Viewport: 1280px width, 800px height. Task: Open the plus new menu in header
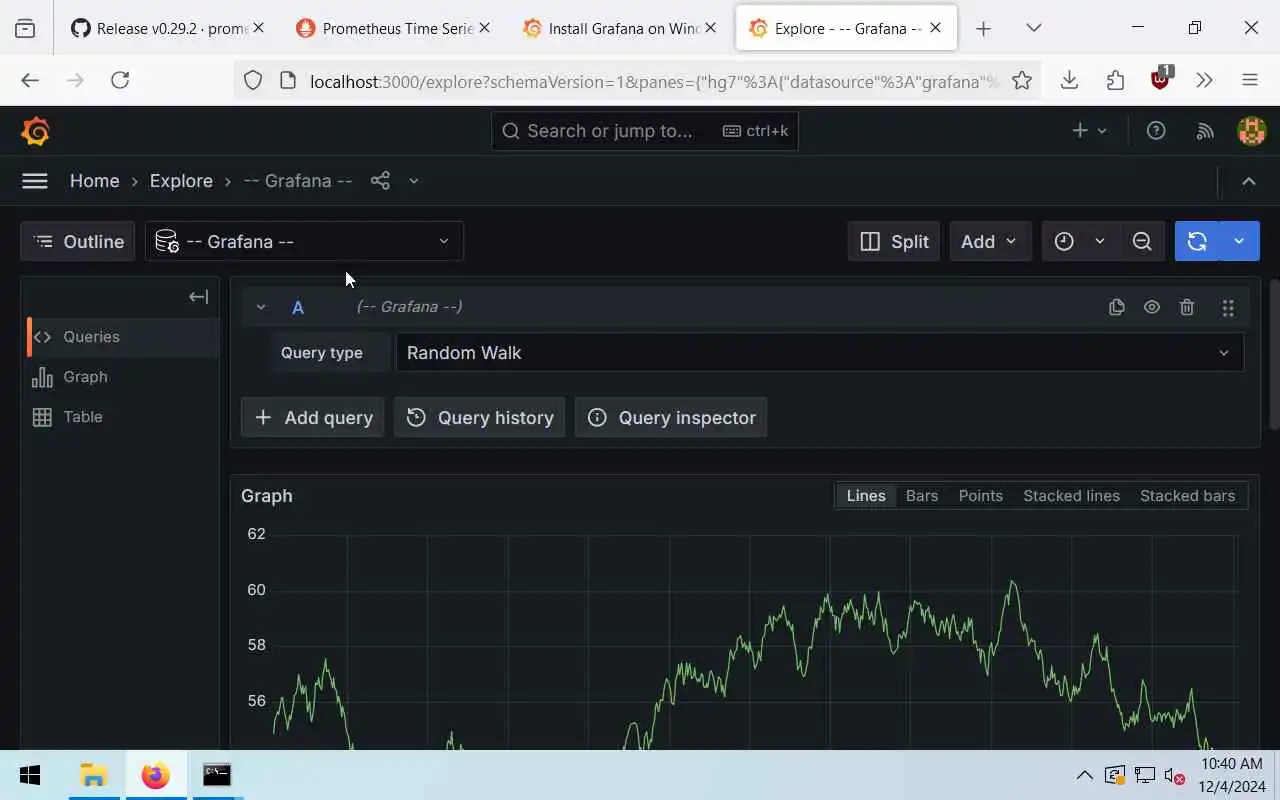(1089, 131)
